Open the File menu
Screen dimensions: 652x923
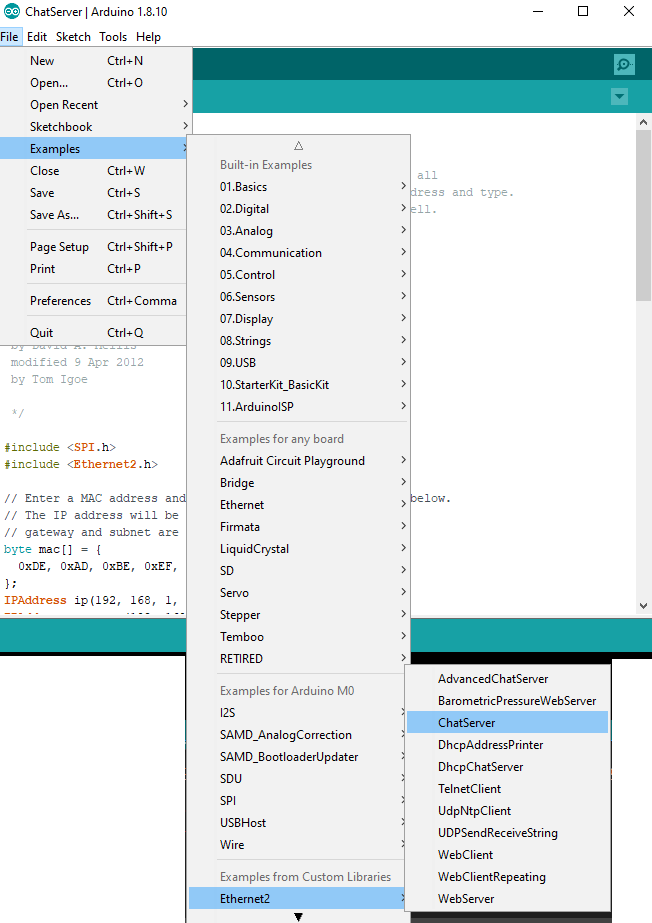coord(9,36)
